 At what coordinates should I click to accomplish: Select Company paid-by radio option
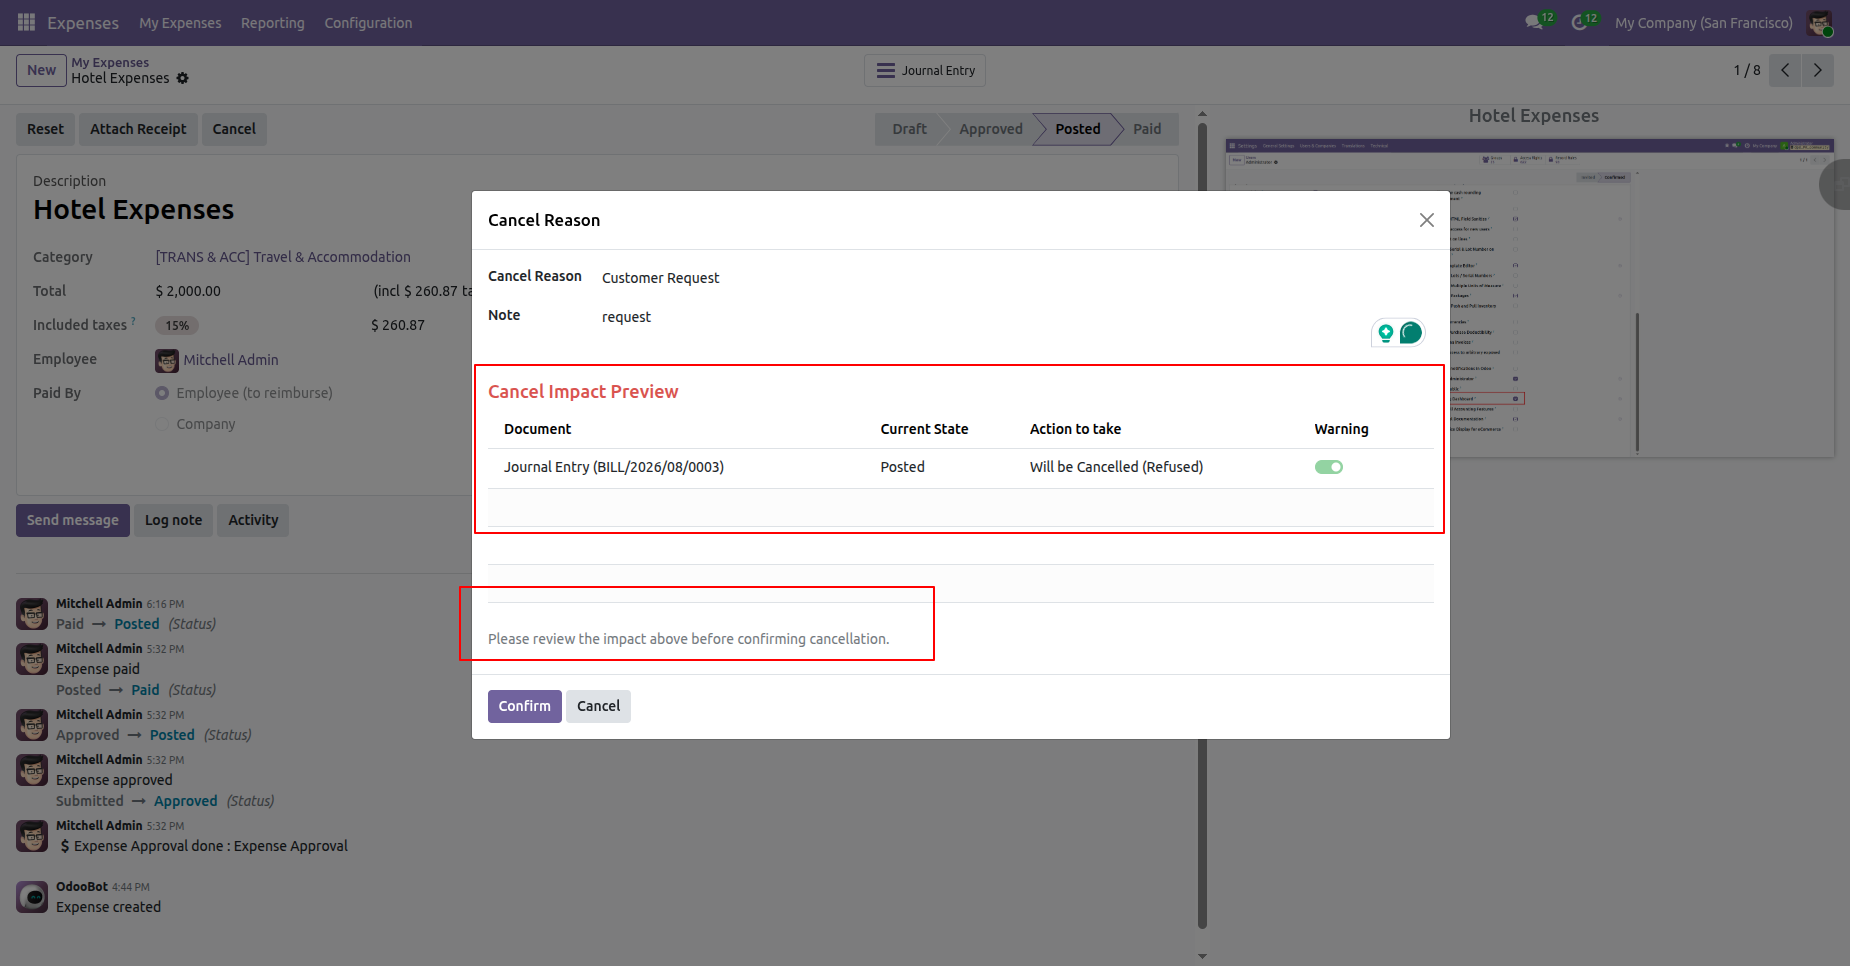tap(162, 424)
